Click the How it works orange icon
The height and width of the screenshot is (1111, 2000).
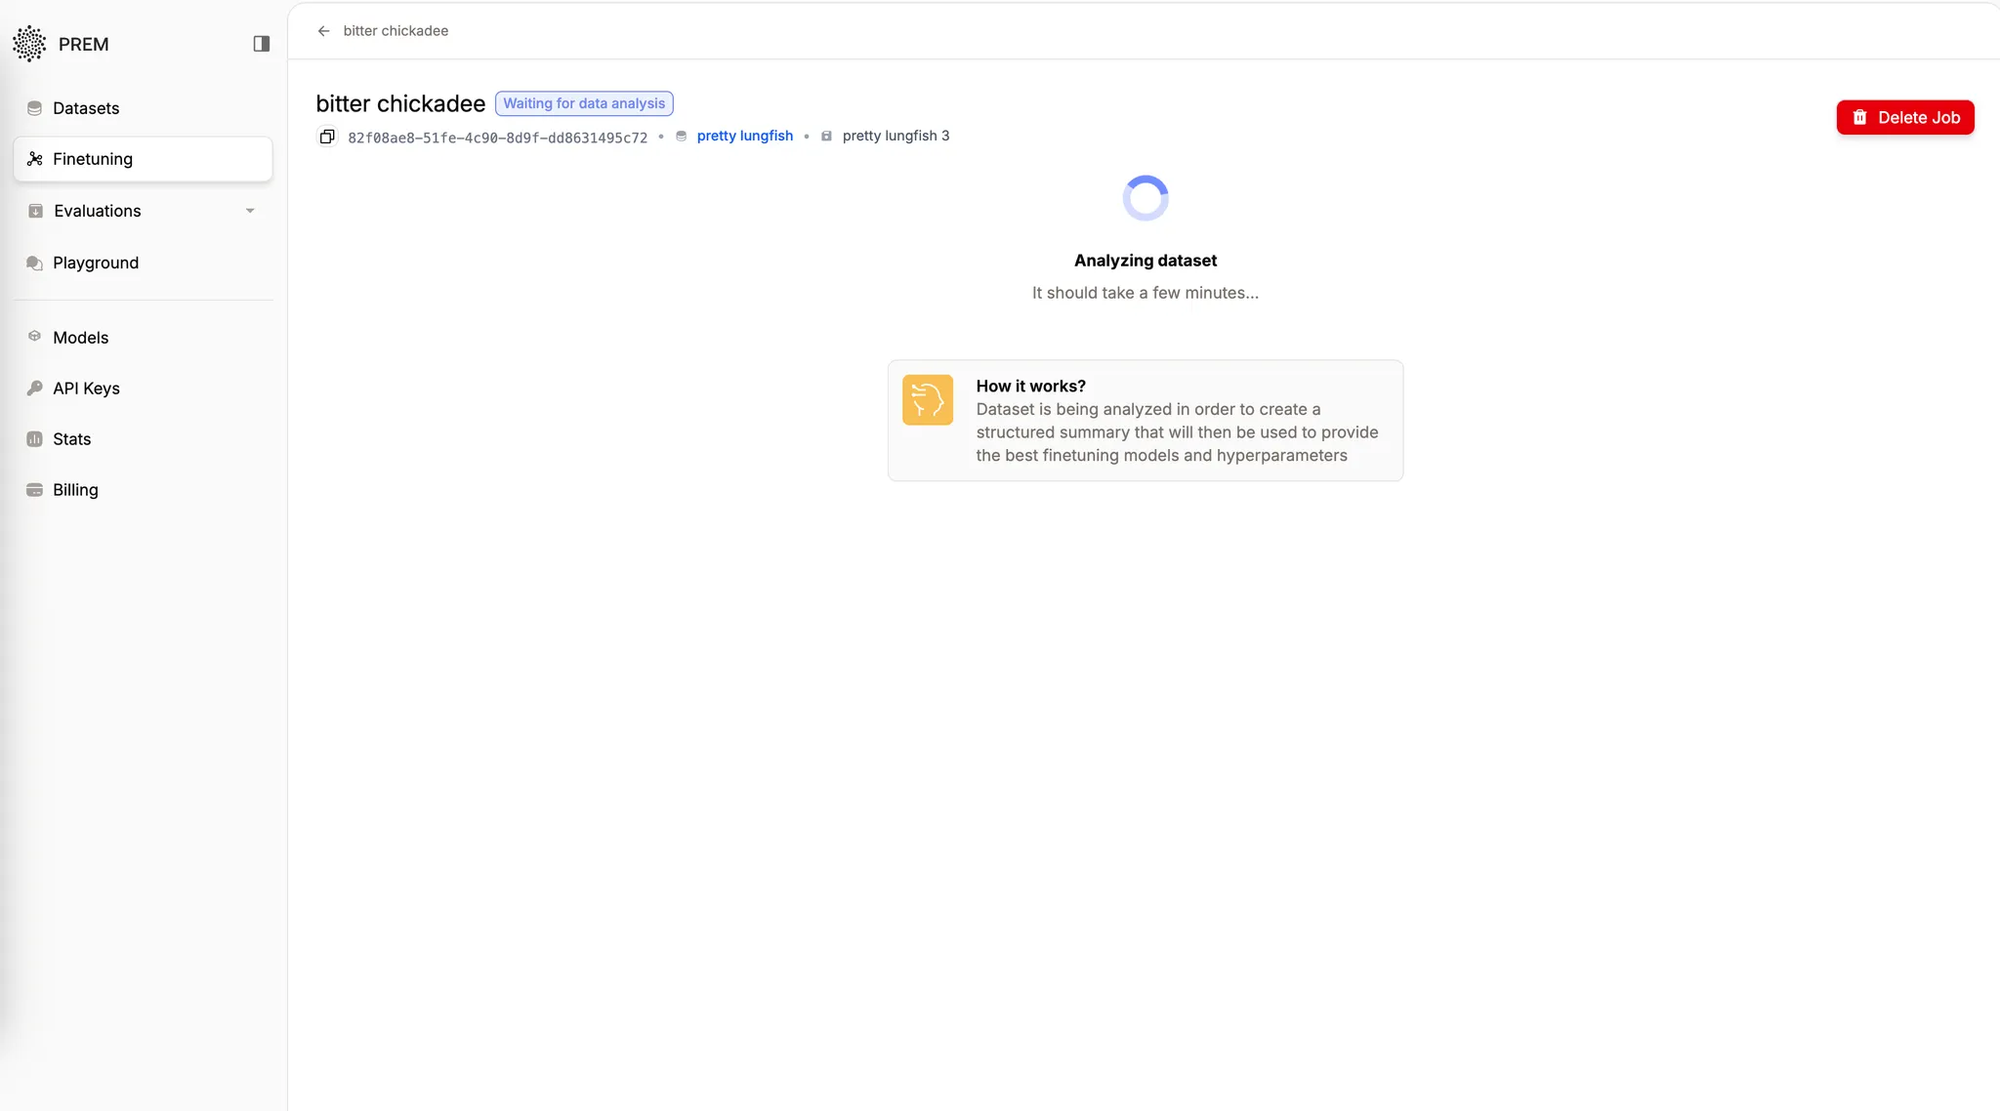927,400
